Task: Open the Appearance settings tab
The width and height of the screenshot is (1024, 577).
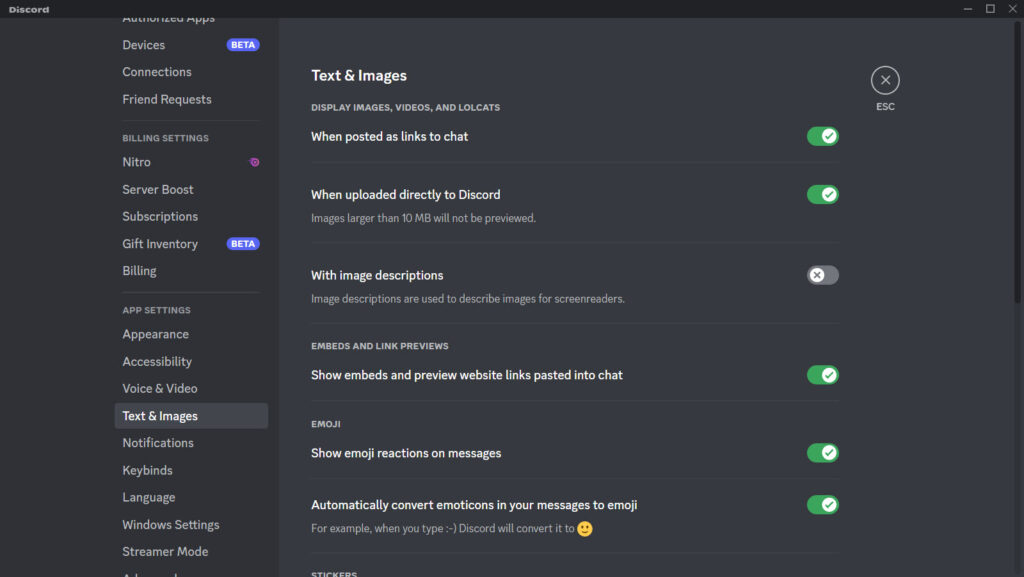Action: [x=155, y=334]
